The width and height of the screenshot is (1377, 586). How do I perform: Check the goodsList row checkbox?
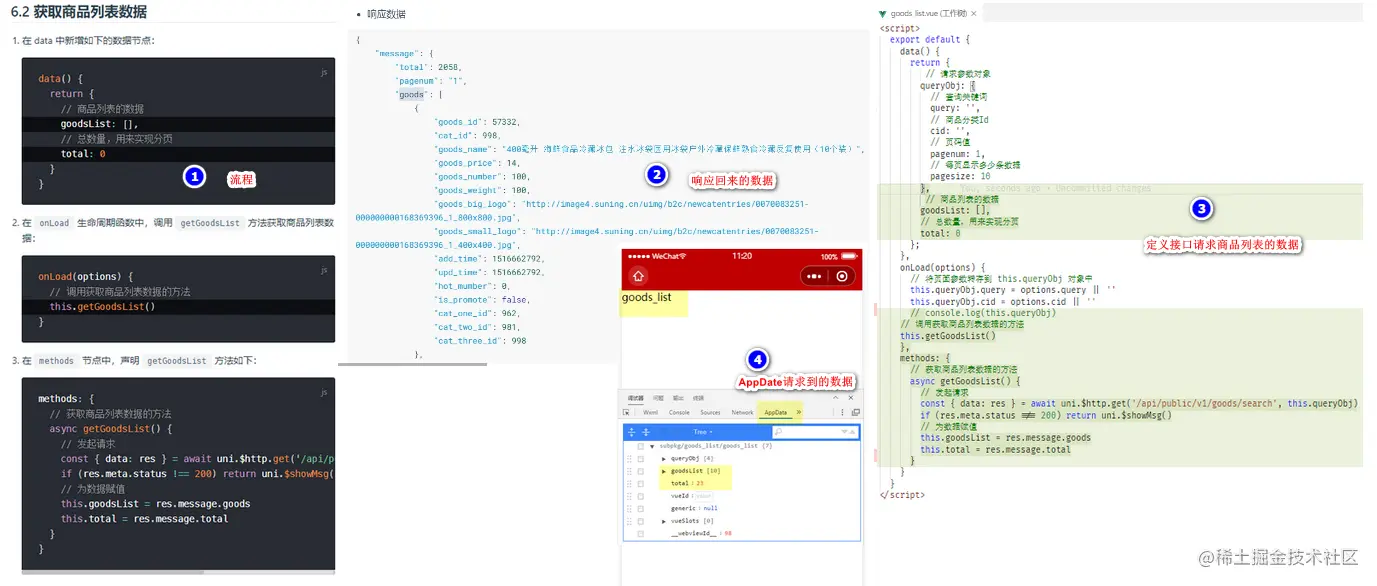(641, 471)
